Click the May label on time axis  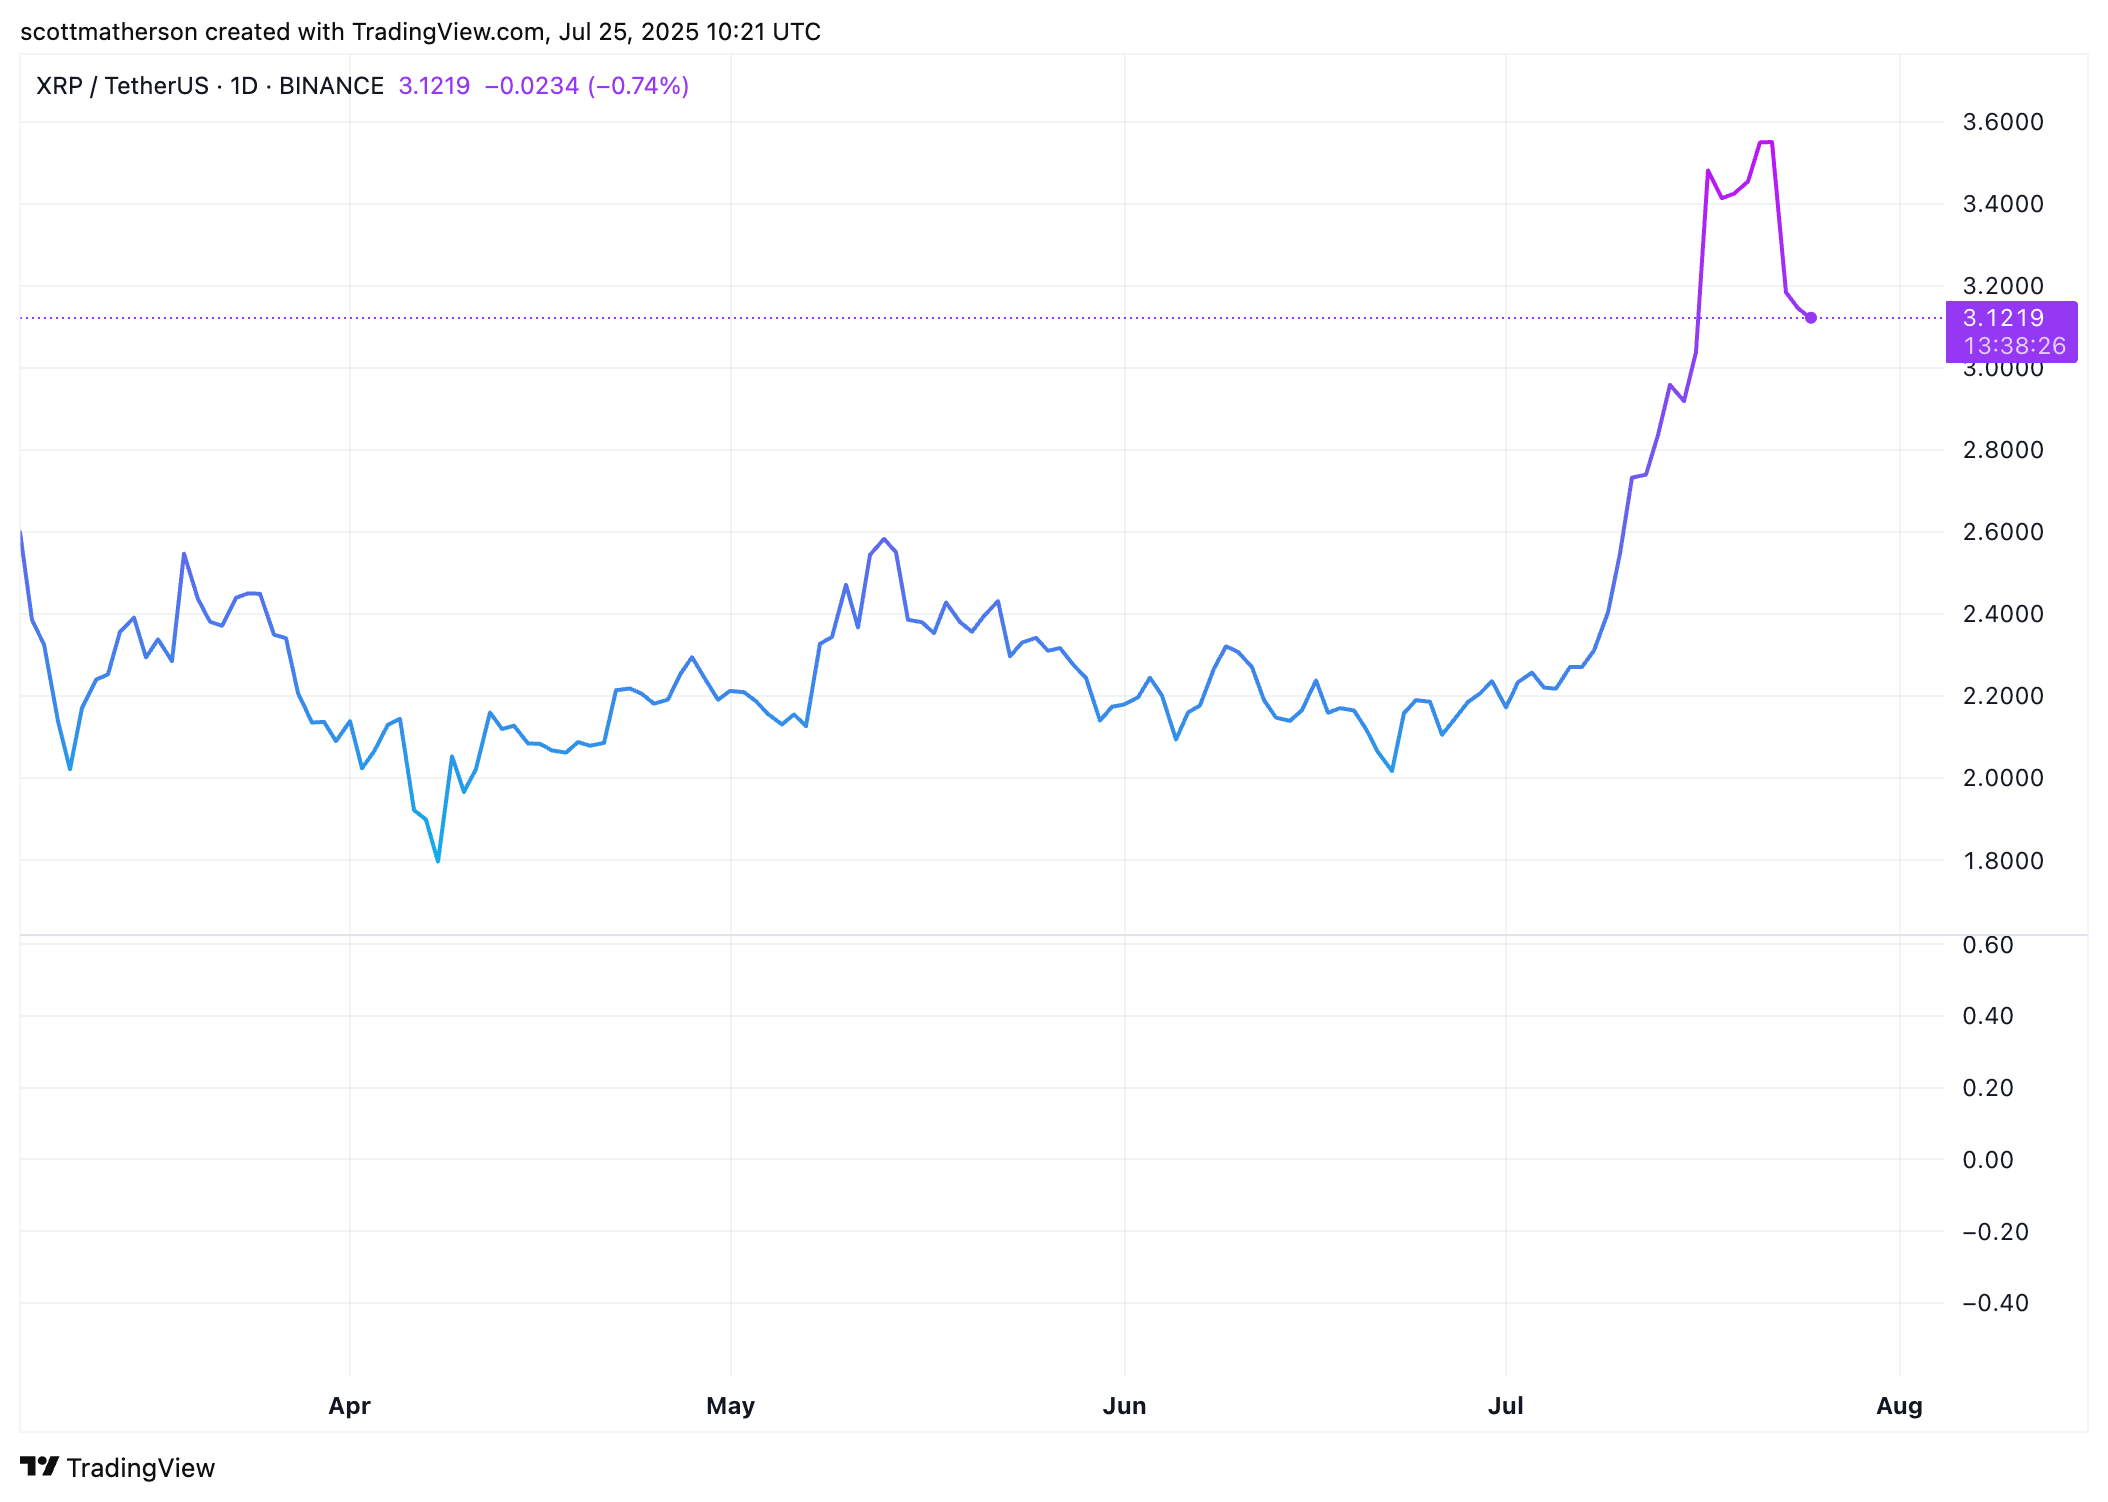tap(730, 1405)
